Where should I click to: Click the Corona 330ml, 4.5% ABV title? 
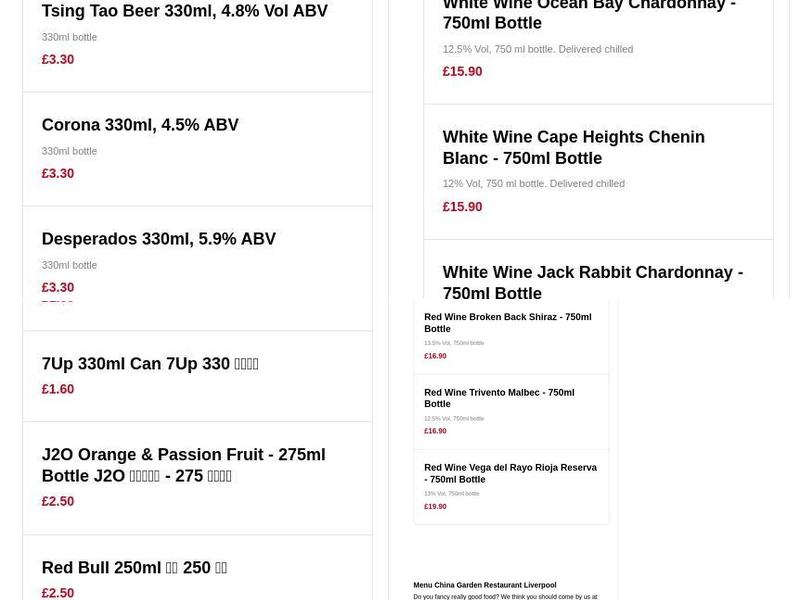[x=140, y=125]
